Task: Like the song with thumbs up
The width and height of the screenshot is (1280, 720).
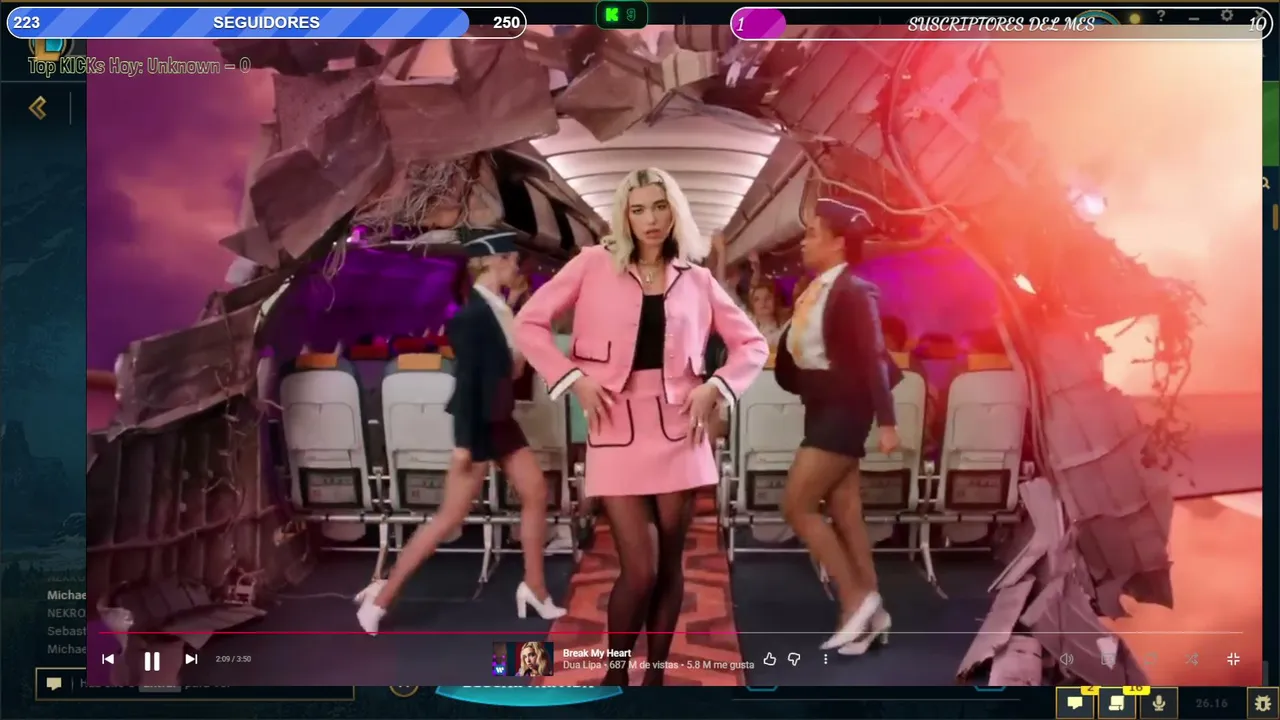Action: pyautogui.click(x=769, y=659)
